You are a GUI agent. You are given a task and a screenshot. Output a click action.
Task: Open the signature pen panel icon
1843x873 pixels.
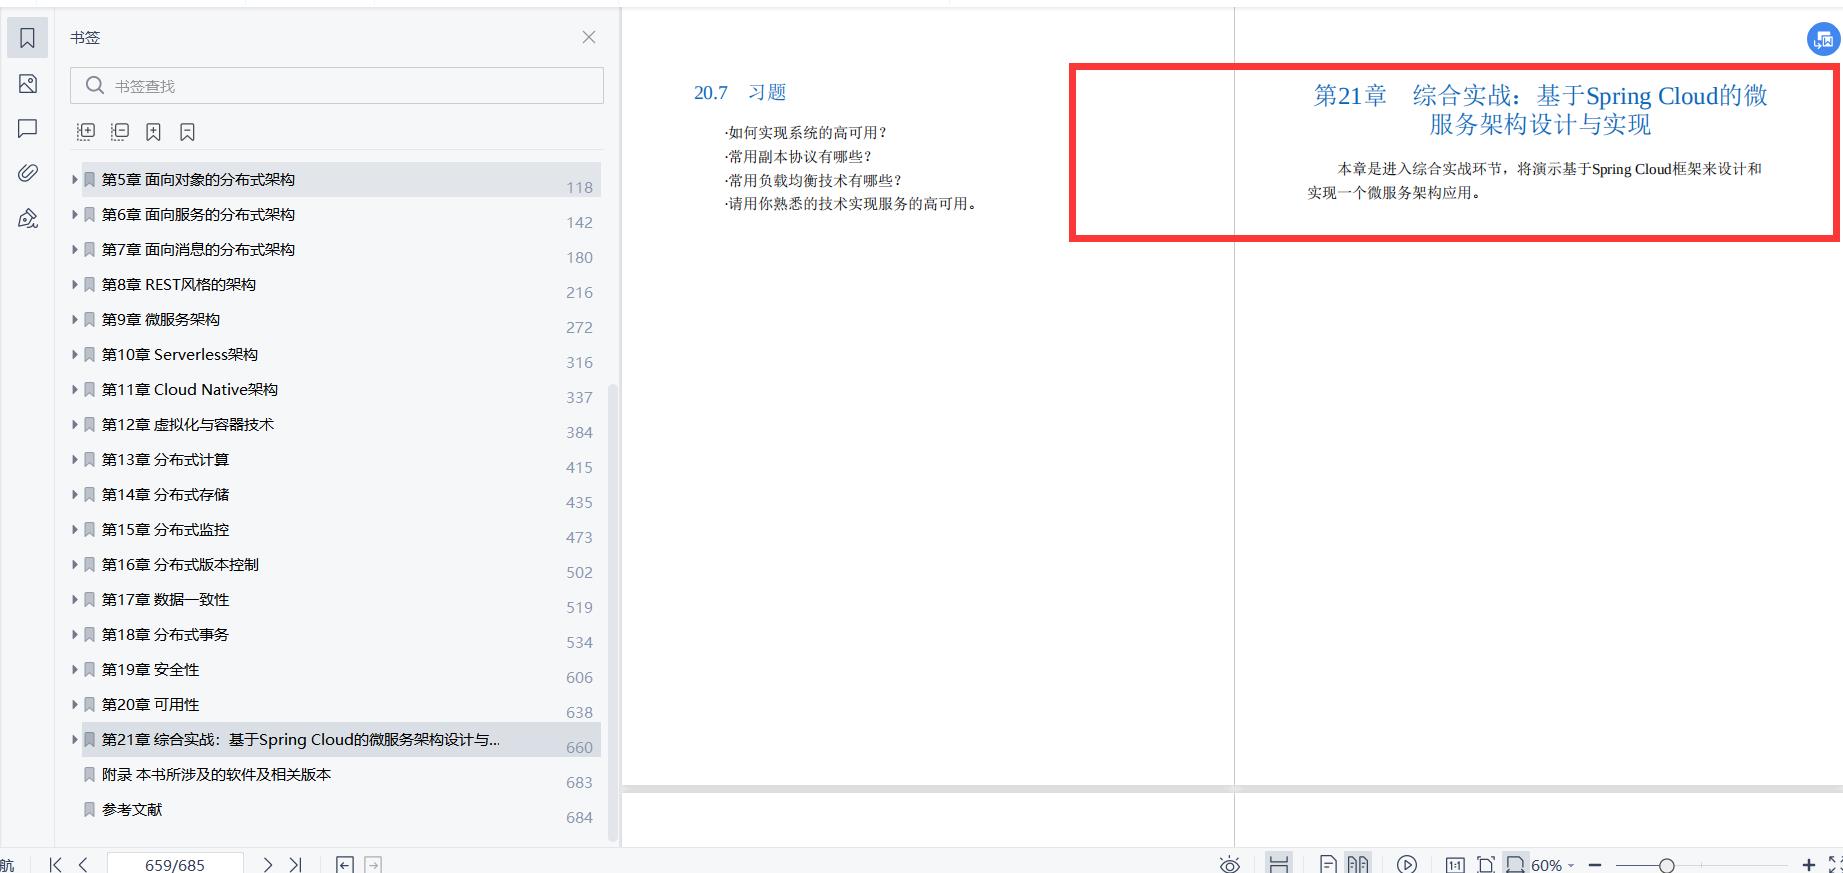[27, 218]
